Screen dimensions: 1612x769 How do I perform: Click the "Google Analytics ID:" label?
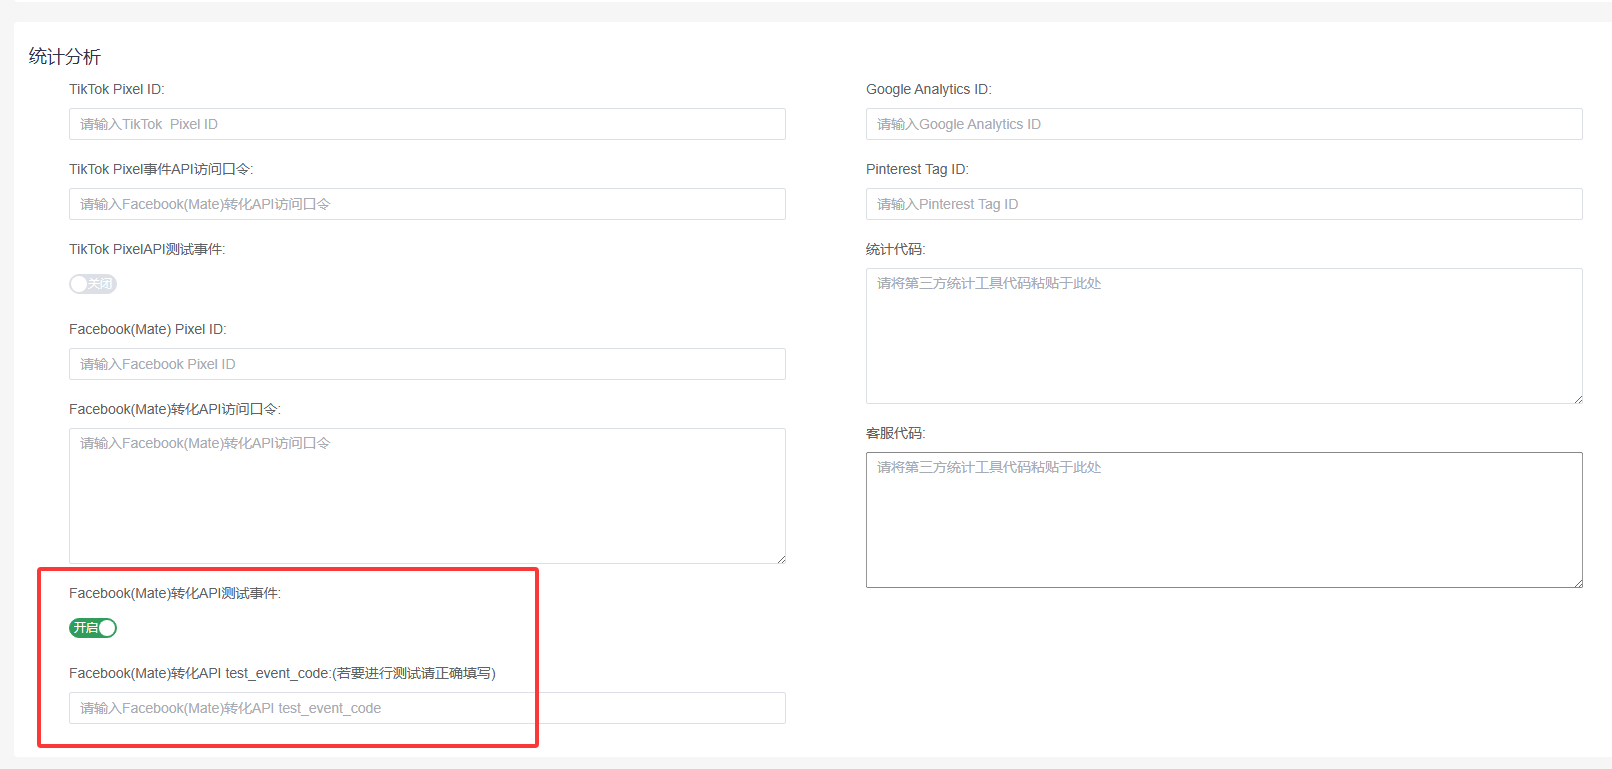[x=929, y=89]
